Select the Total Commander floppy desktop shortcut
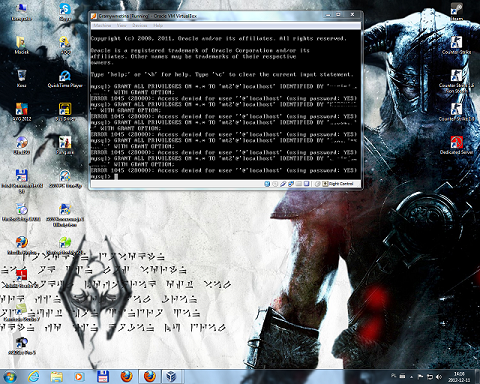This screenshot has width=480, height=384. pos(21,181)
